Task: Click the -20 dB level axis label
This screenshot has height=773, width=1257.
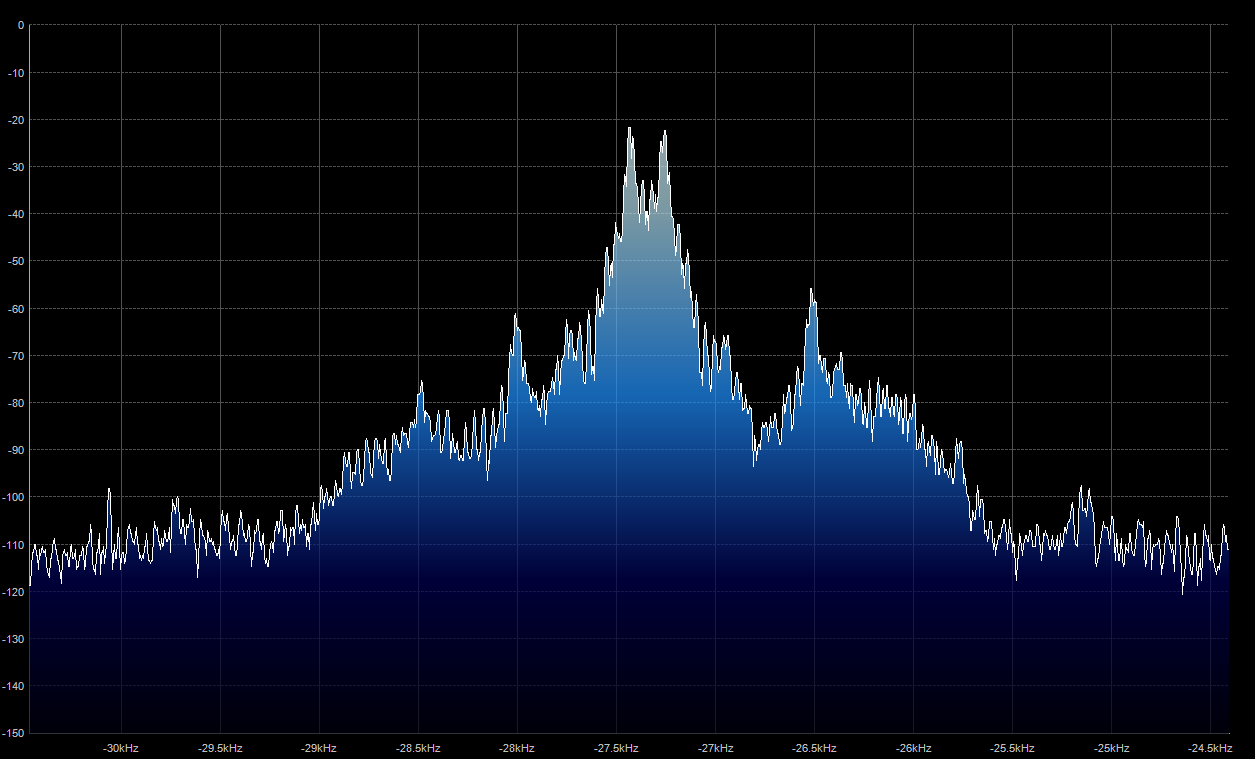Action: 16,119
